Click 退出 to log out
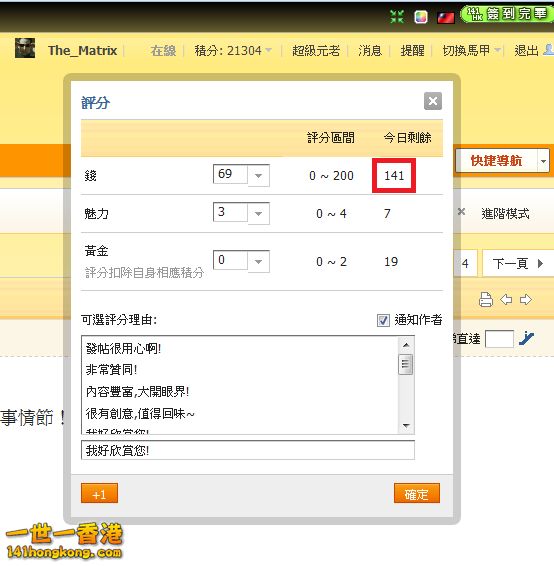The image size is (554, 566). coord(526,51)
